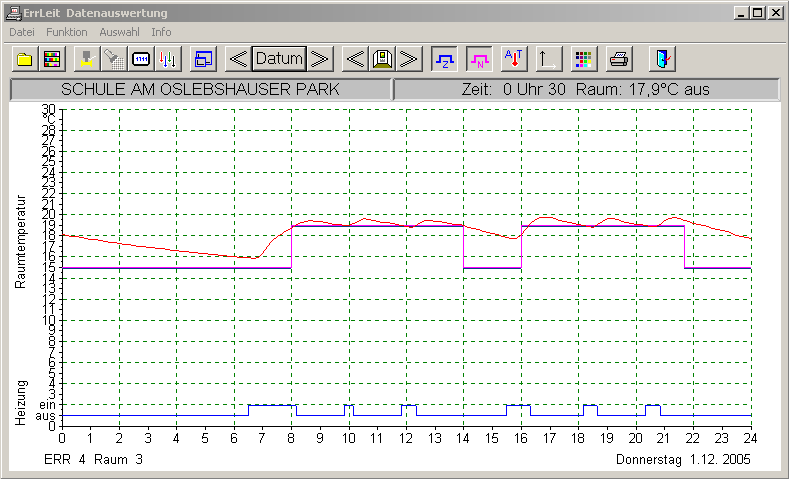The width and height of the screenshot is (789, 479).
Task: Click the colored table overview icon
Action: tap(53, 58)
